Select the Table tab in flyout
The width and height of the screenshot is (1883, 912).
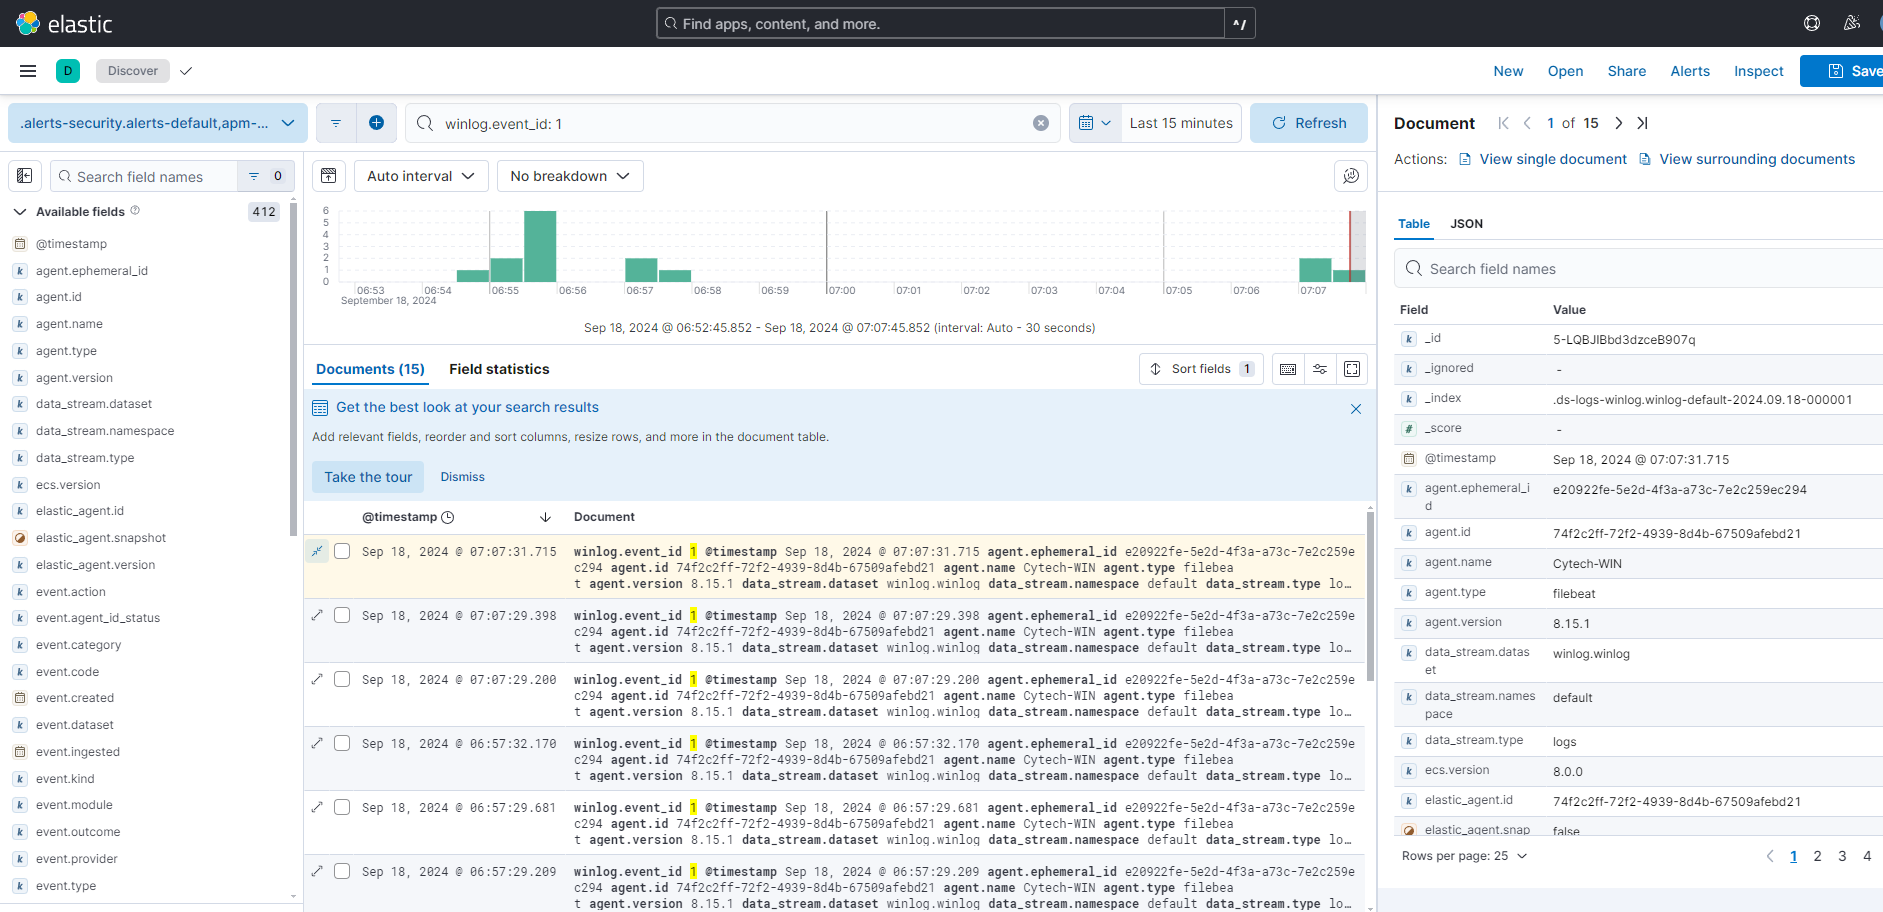click(1414, 224)
